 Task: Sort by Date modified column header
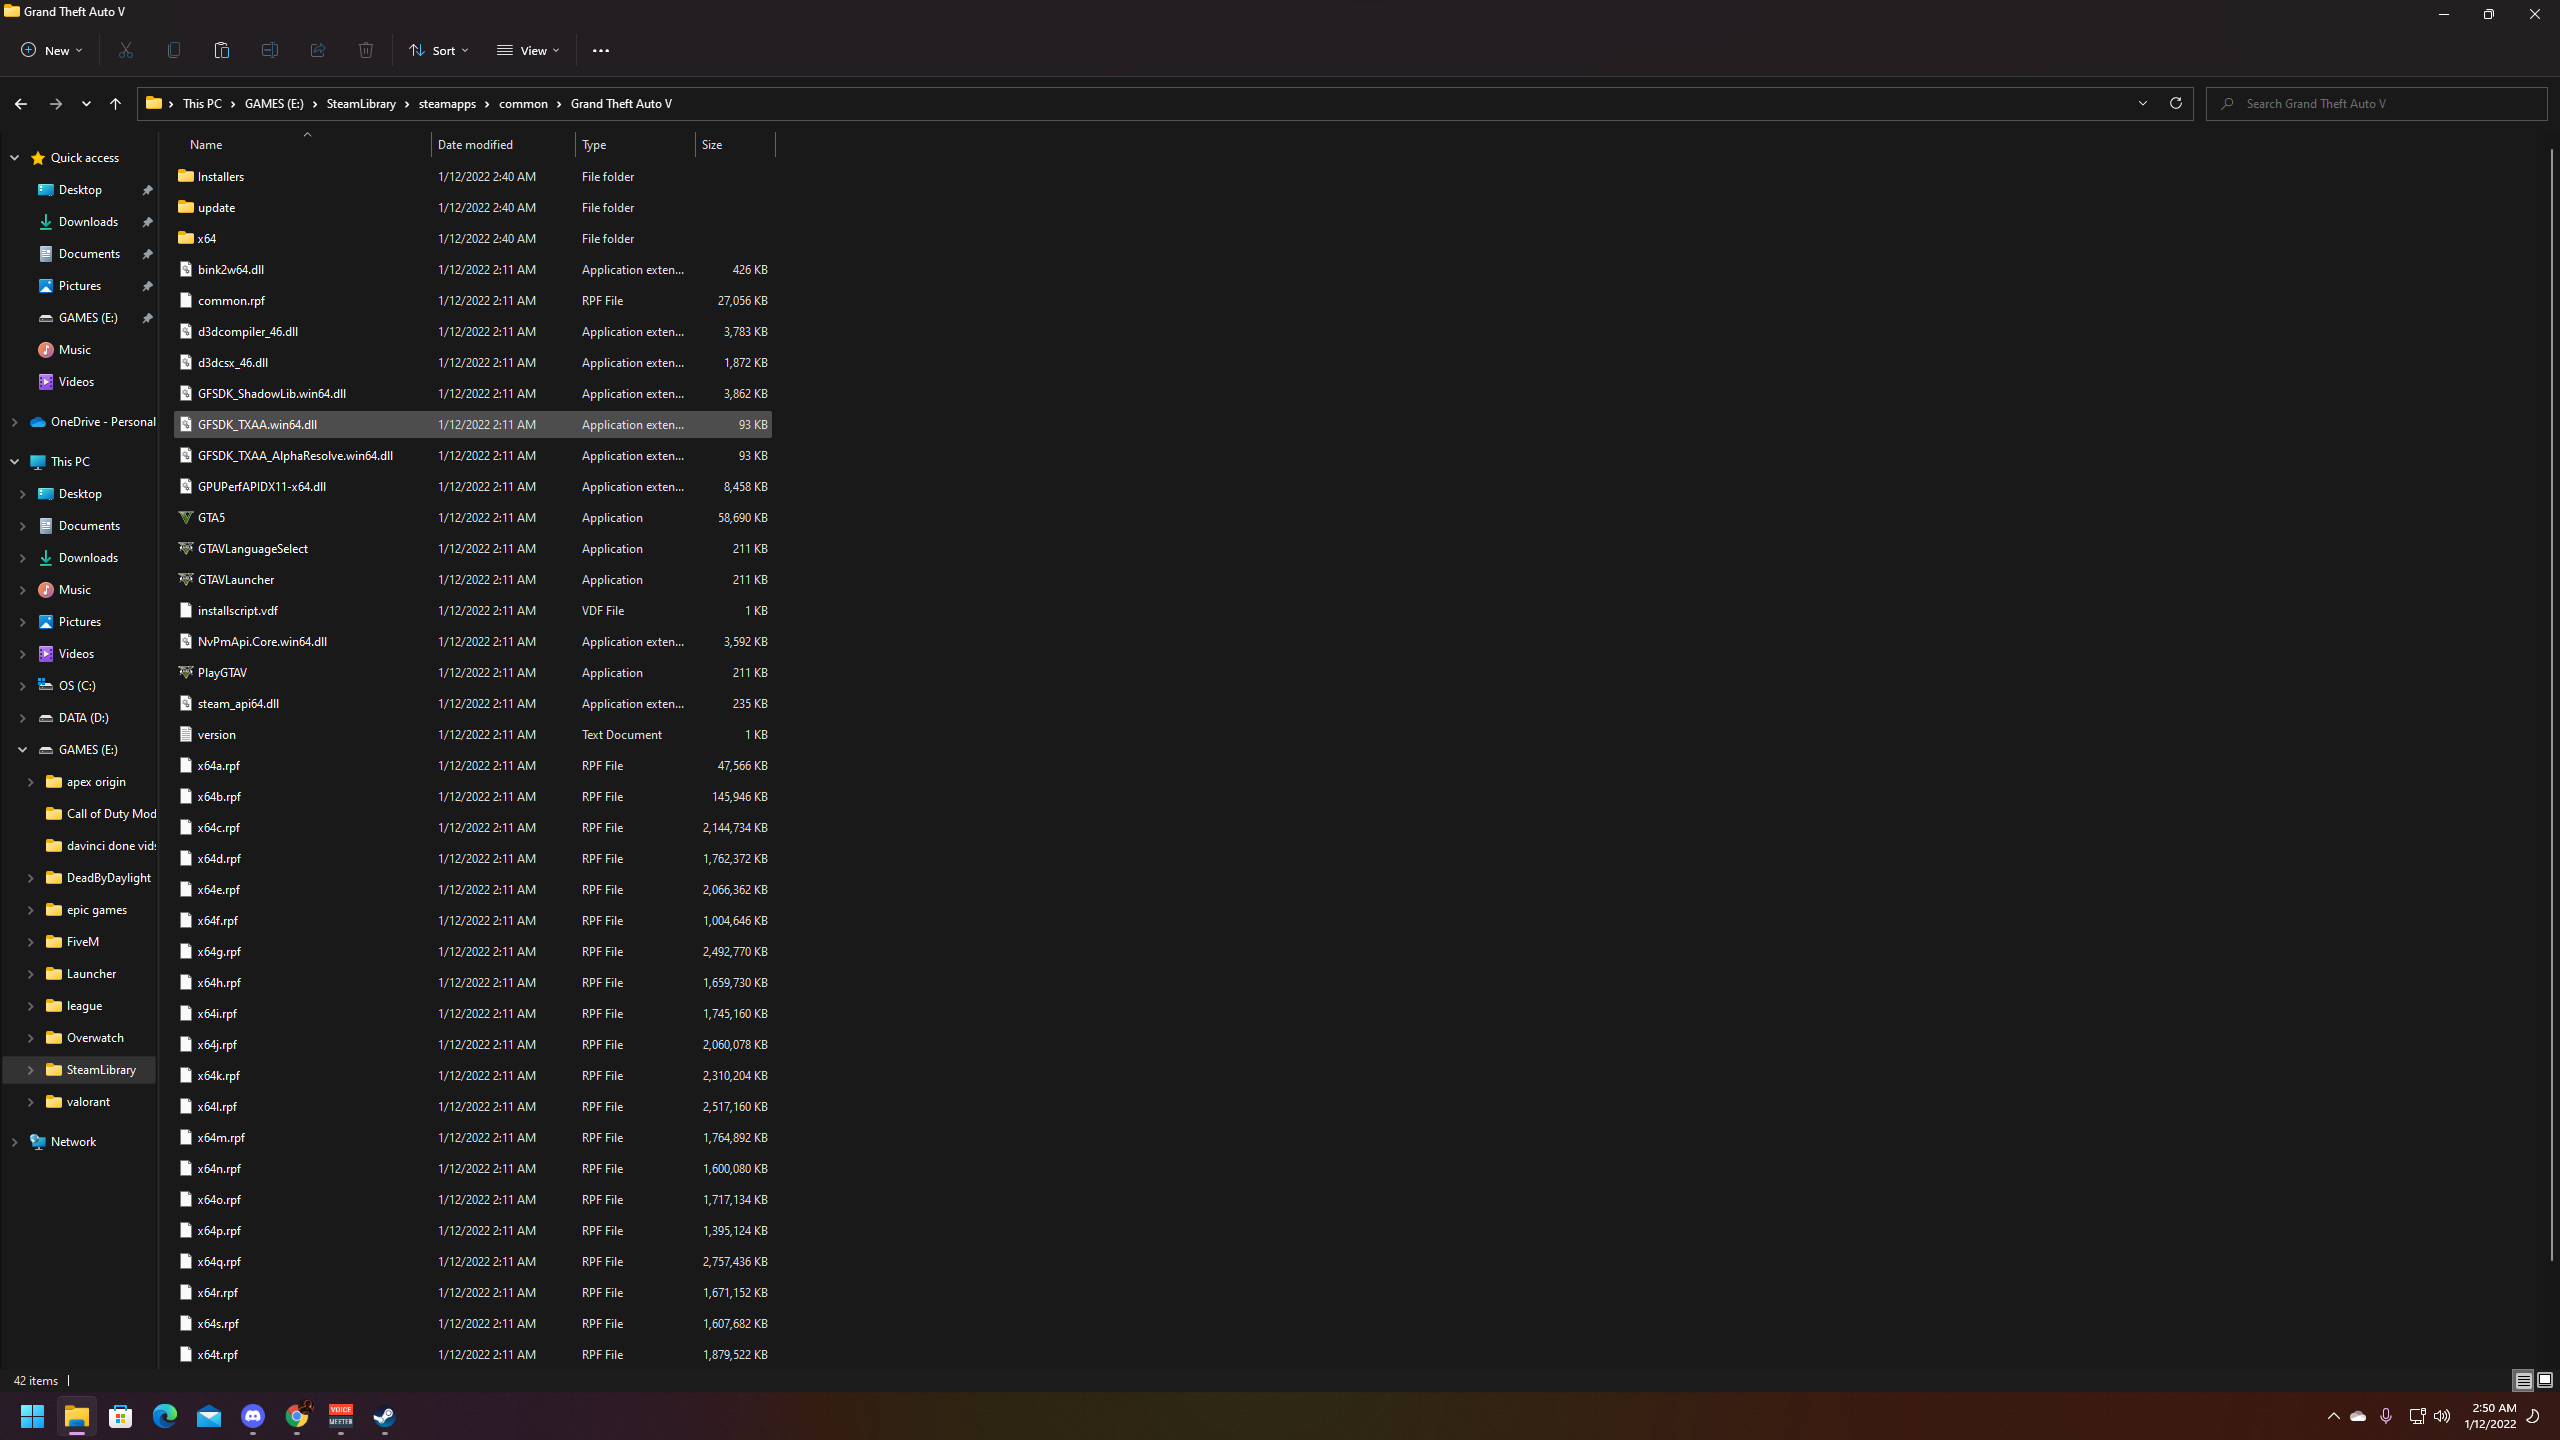(x=504, y=145)
